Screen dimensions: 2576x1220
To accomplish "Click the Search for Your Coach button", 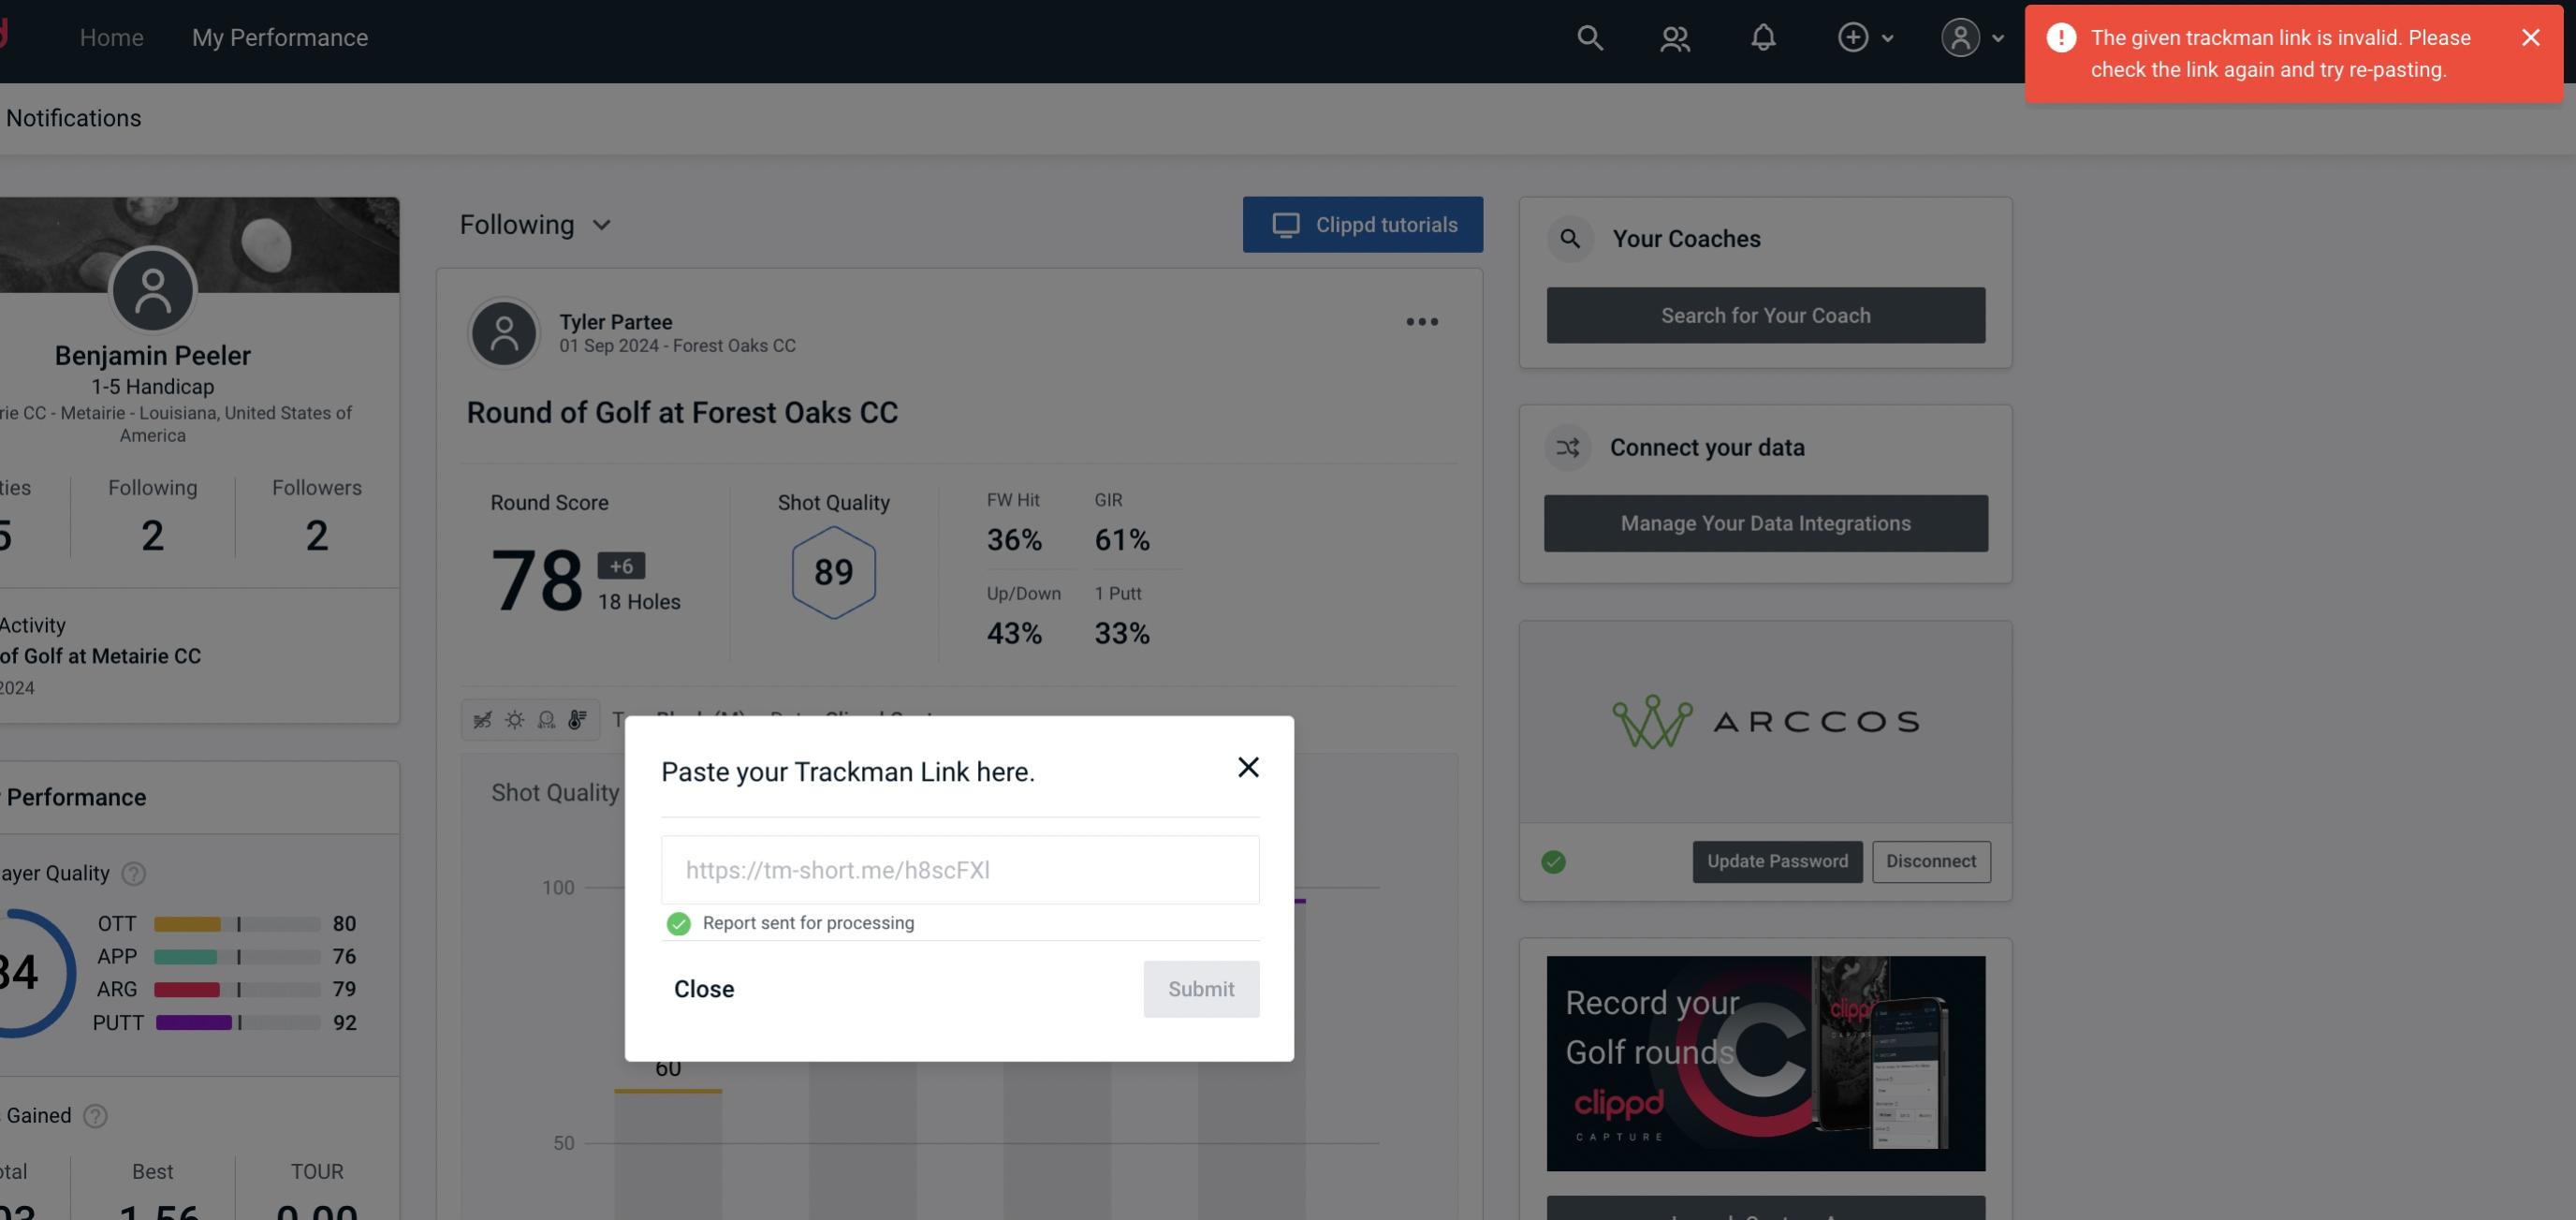I will (1766, 314).
